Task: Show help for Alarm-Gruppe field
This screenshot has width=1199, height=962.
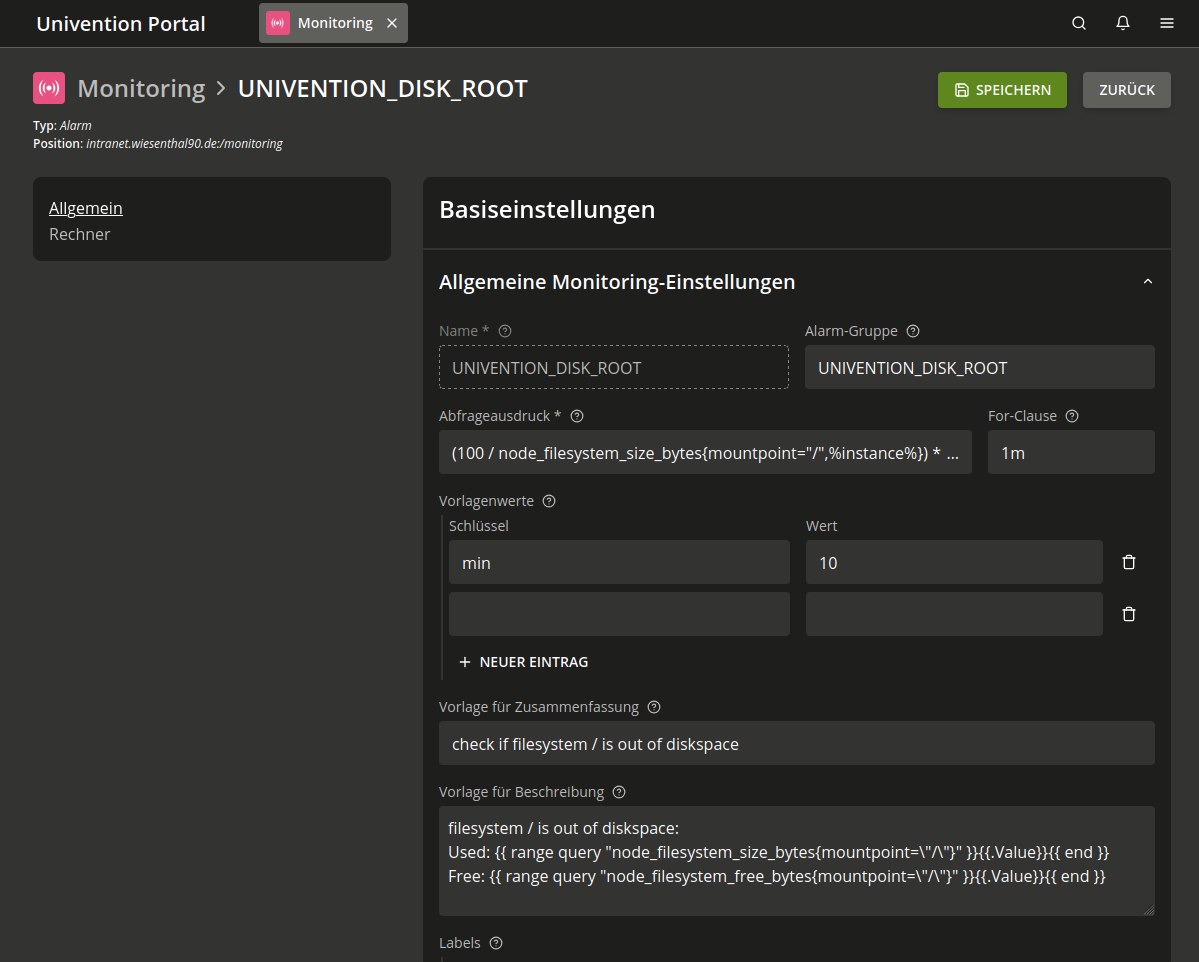Action: 913,331
